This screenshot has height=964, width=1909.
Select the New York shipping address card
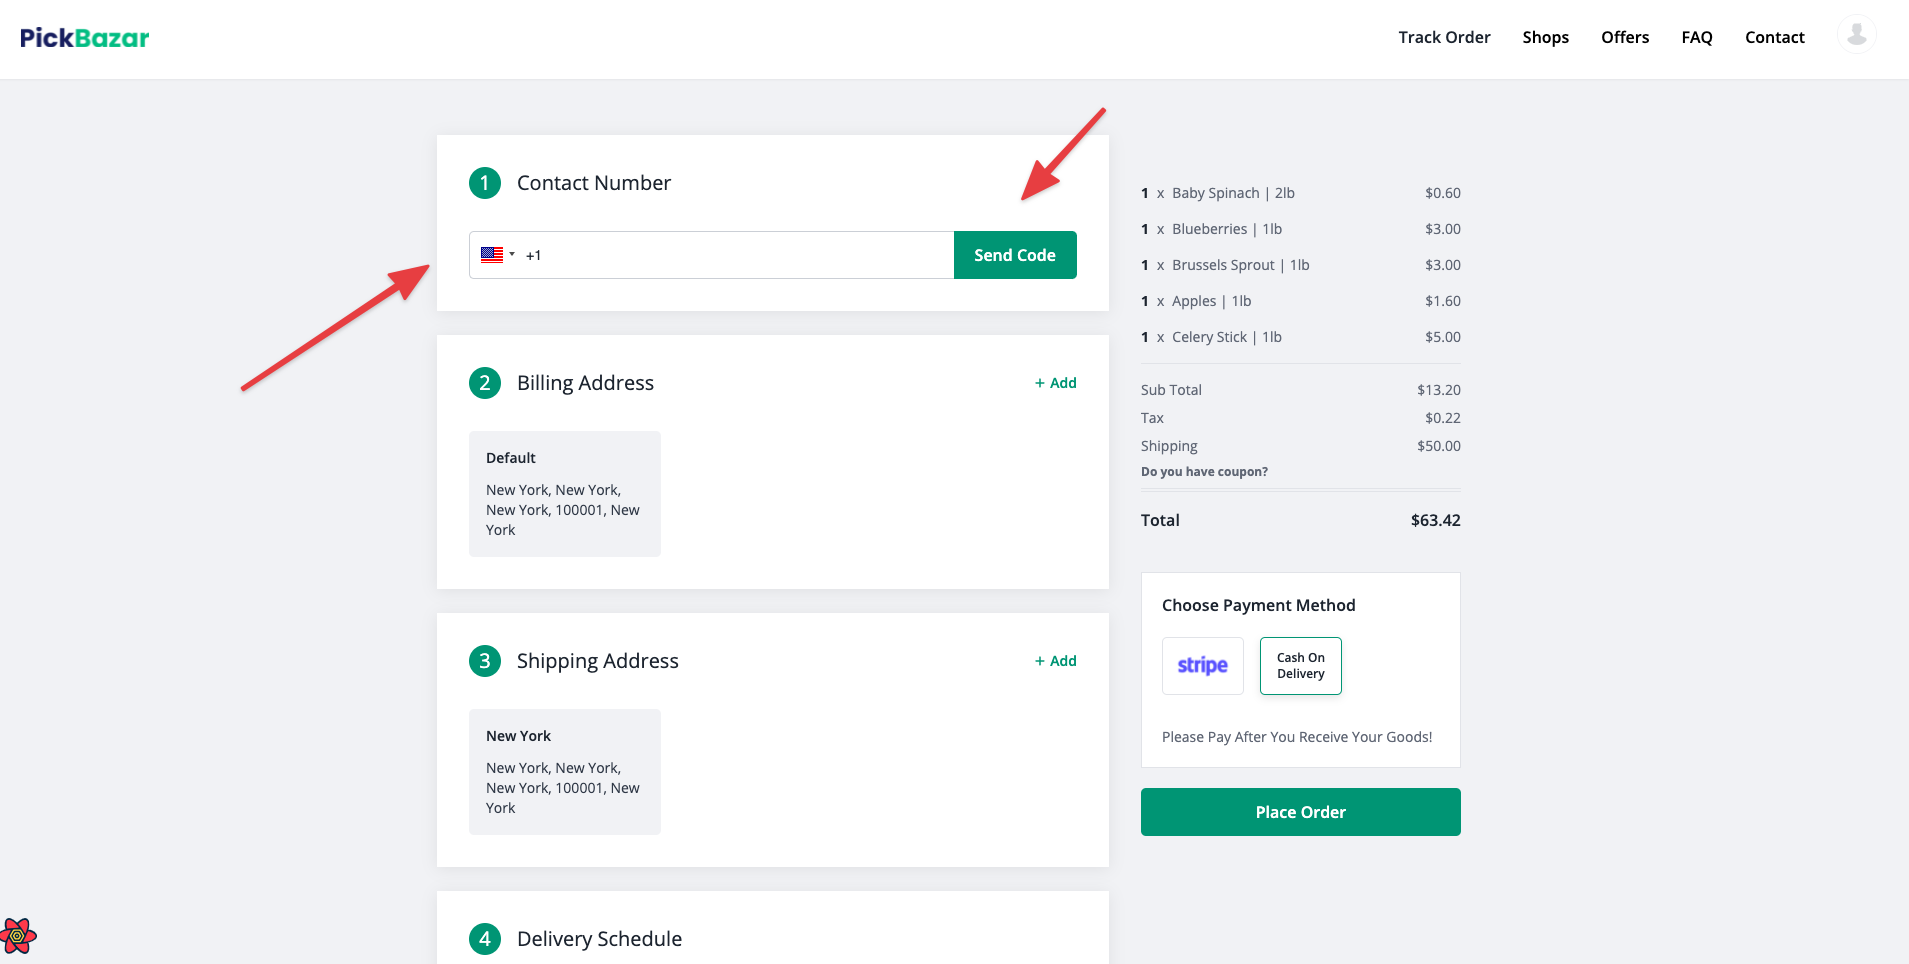click(564, 772)
